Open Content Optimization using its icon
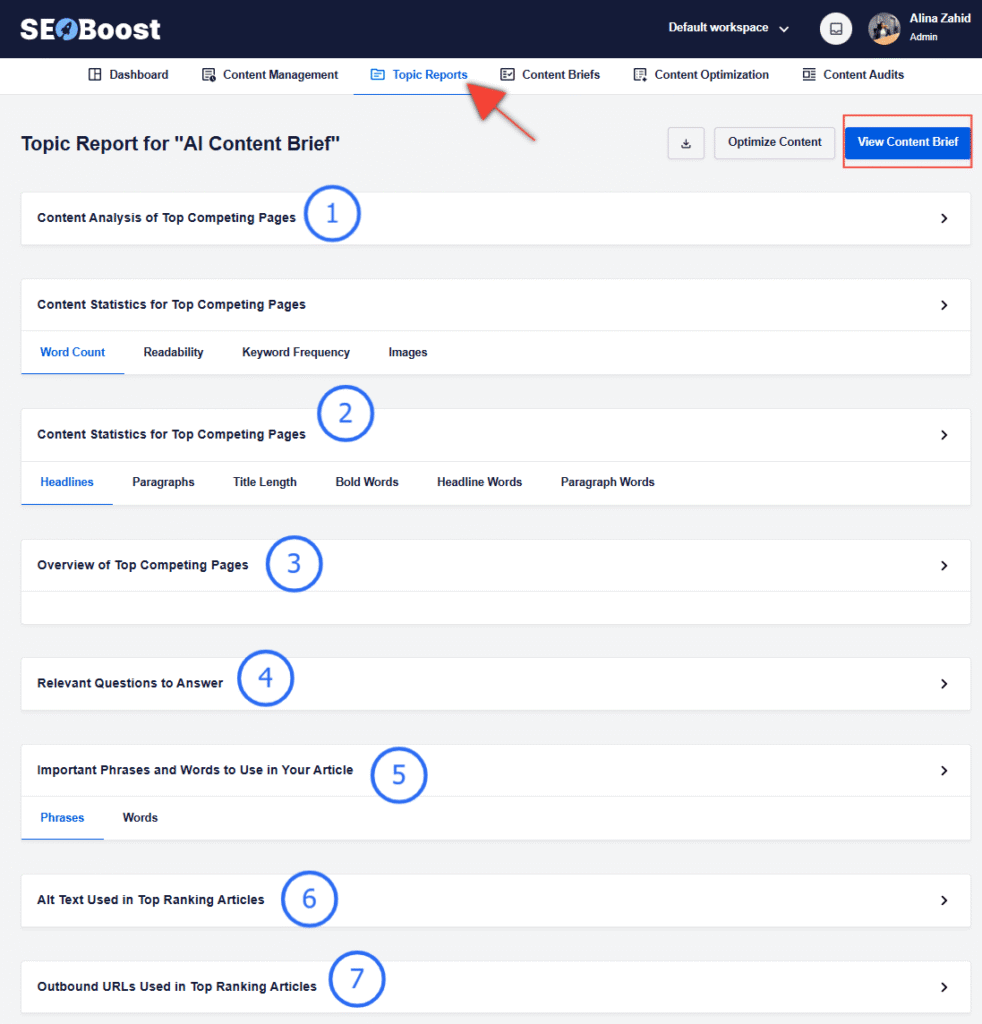The width and height of the screenshot is (982, 1024). point(640,74)
